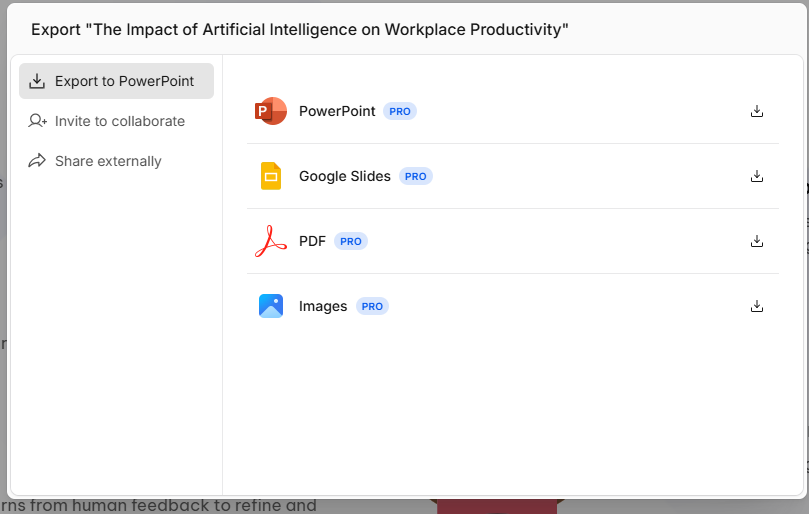Download slides as Images
Image resolution: width=809 pixels, height=514 pixels.
[757, 306]
